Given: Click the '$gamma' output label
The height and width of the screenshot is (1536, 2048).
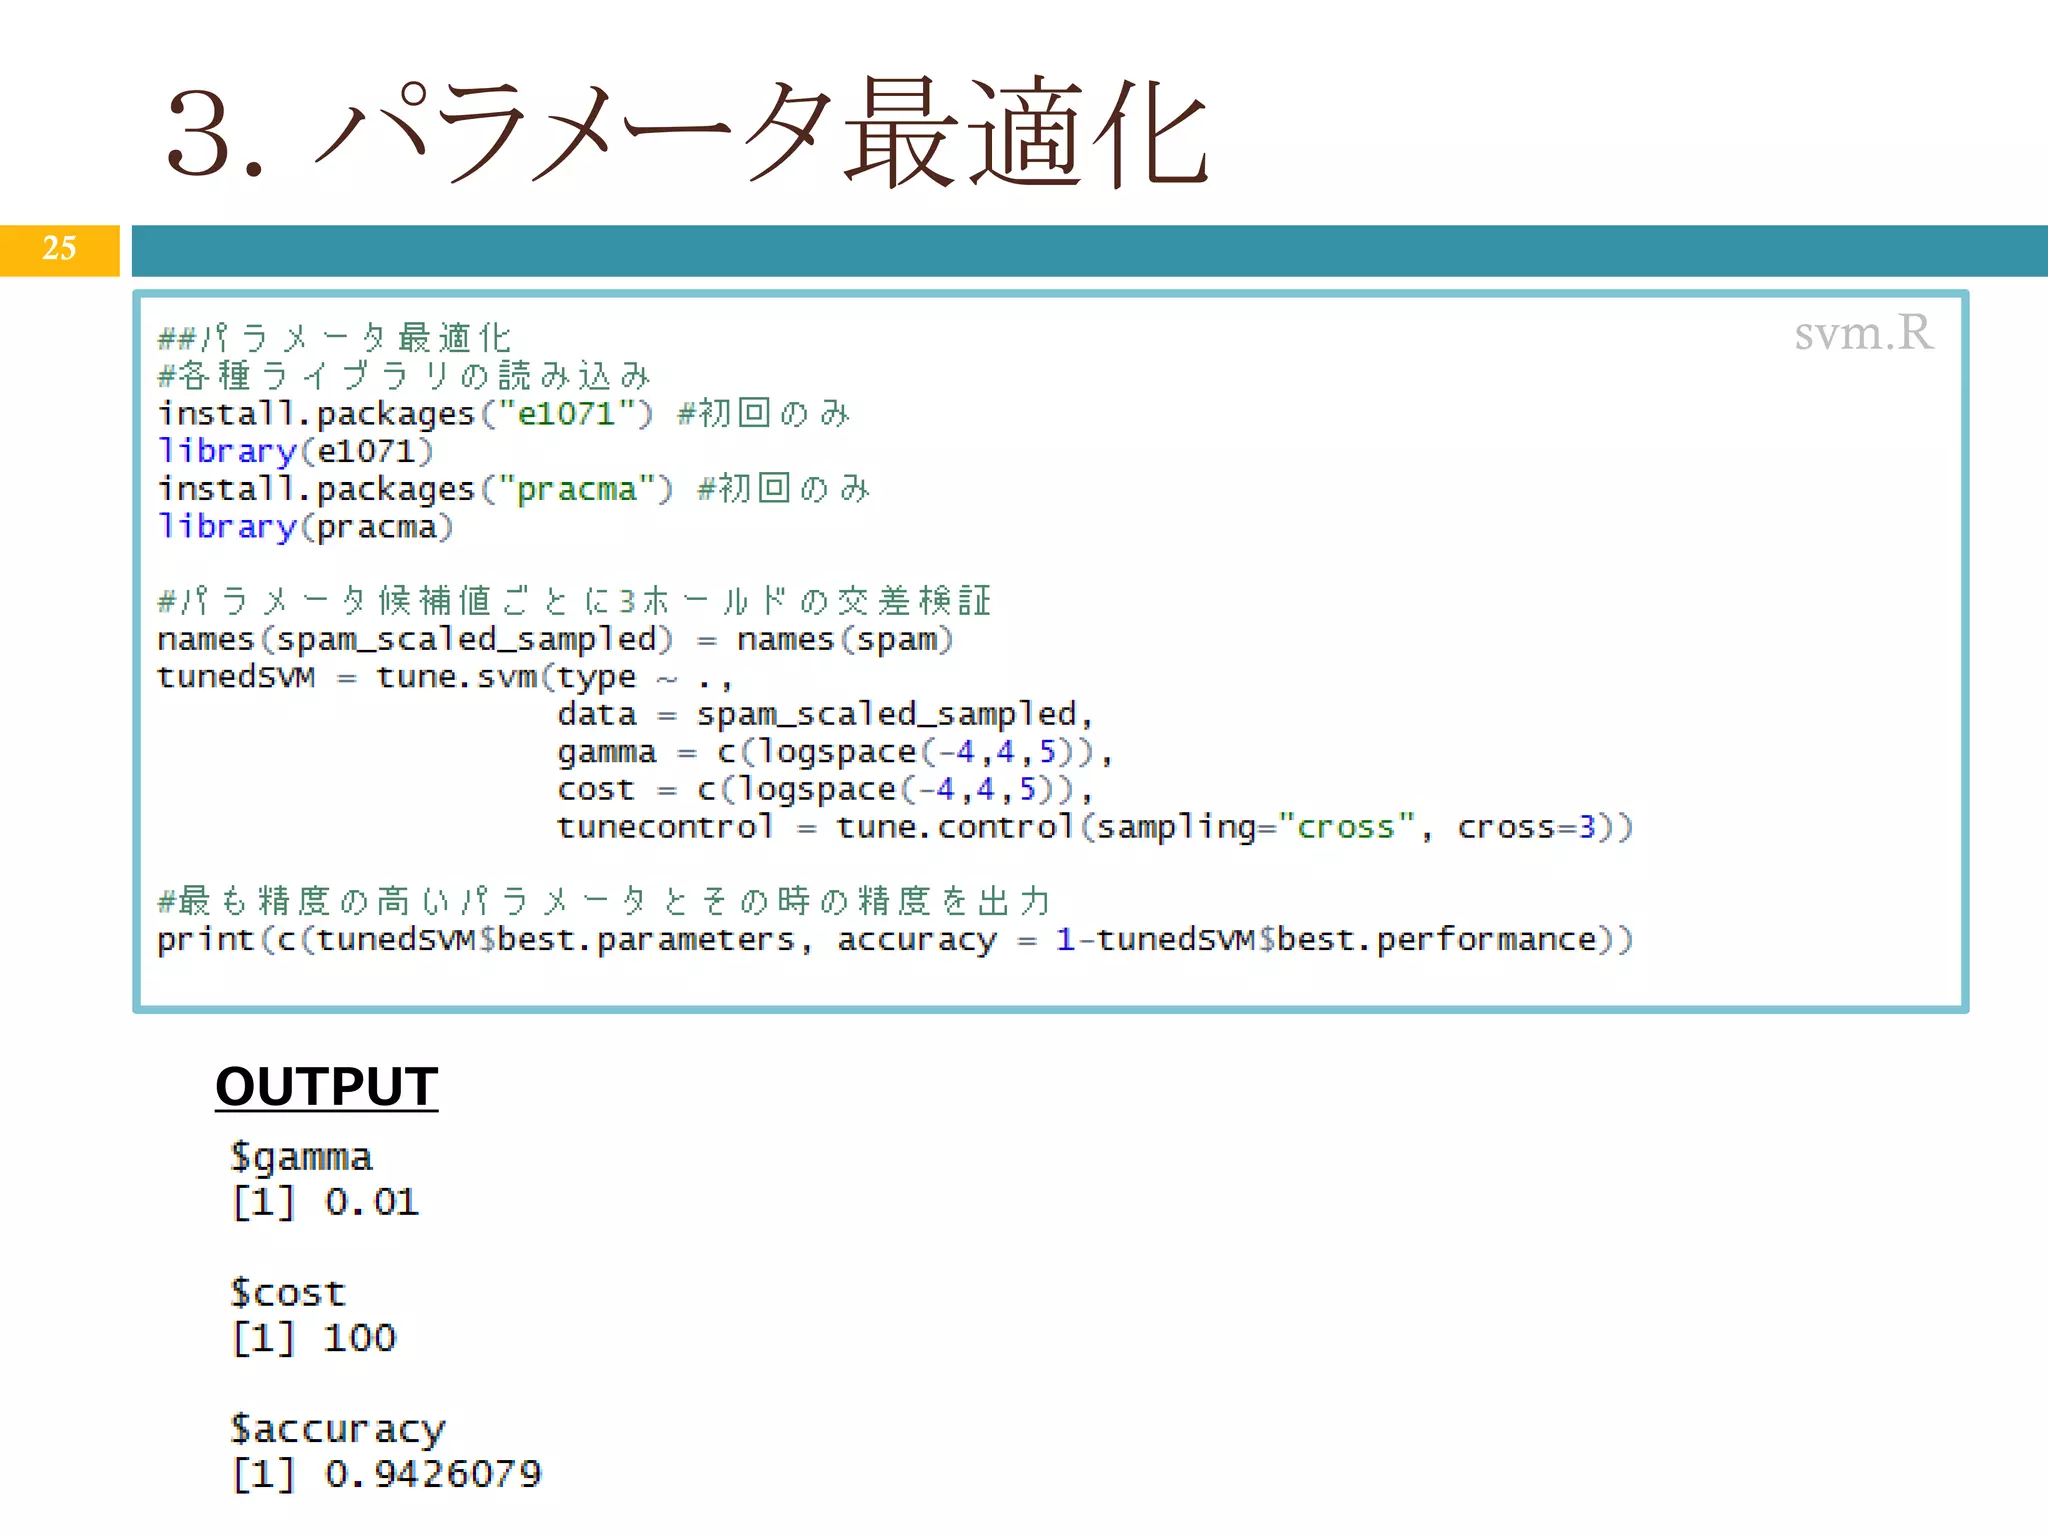Looking at the screenshot, I should coord(301,1158).
